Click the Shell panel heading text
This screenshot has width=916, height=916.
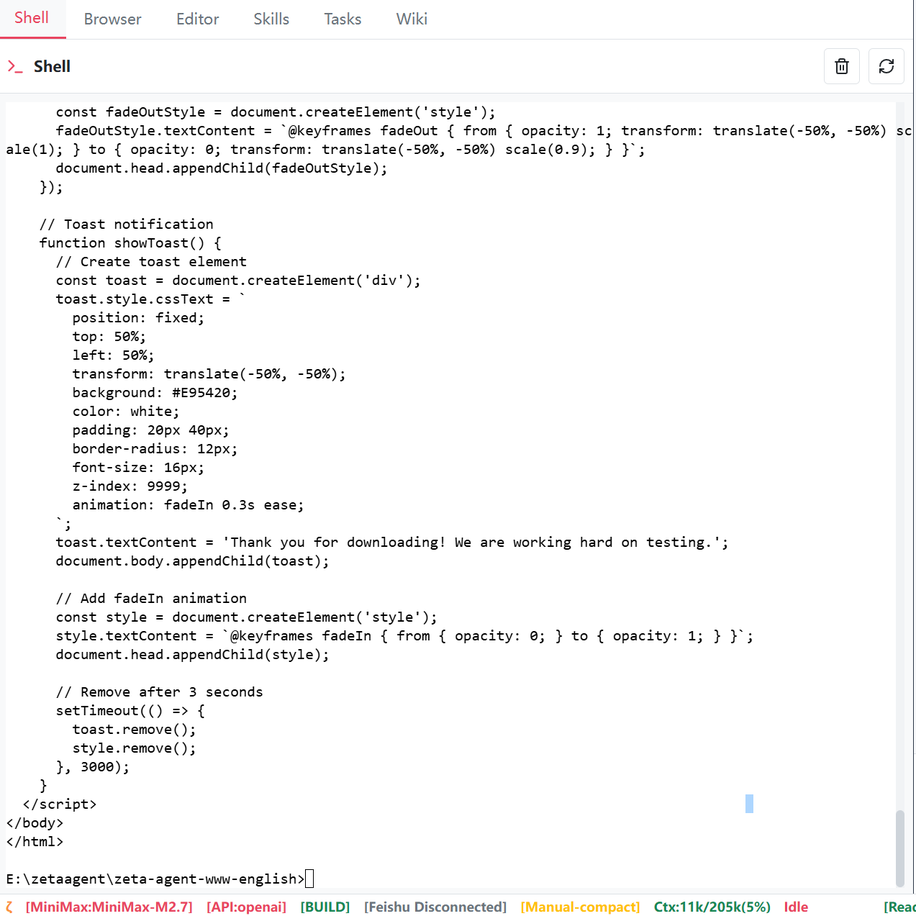(x=52, y=66)
